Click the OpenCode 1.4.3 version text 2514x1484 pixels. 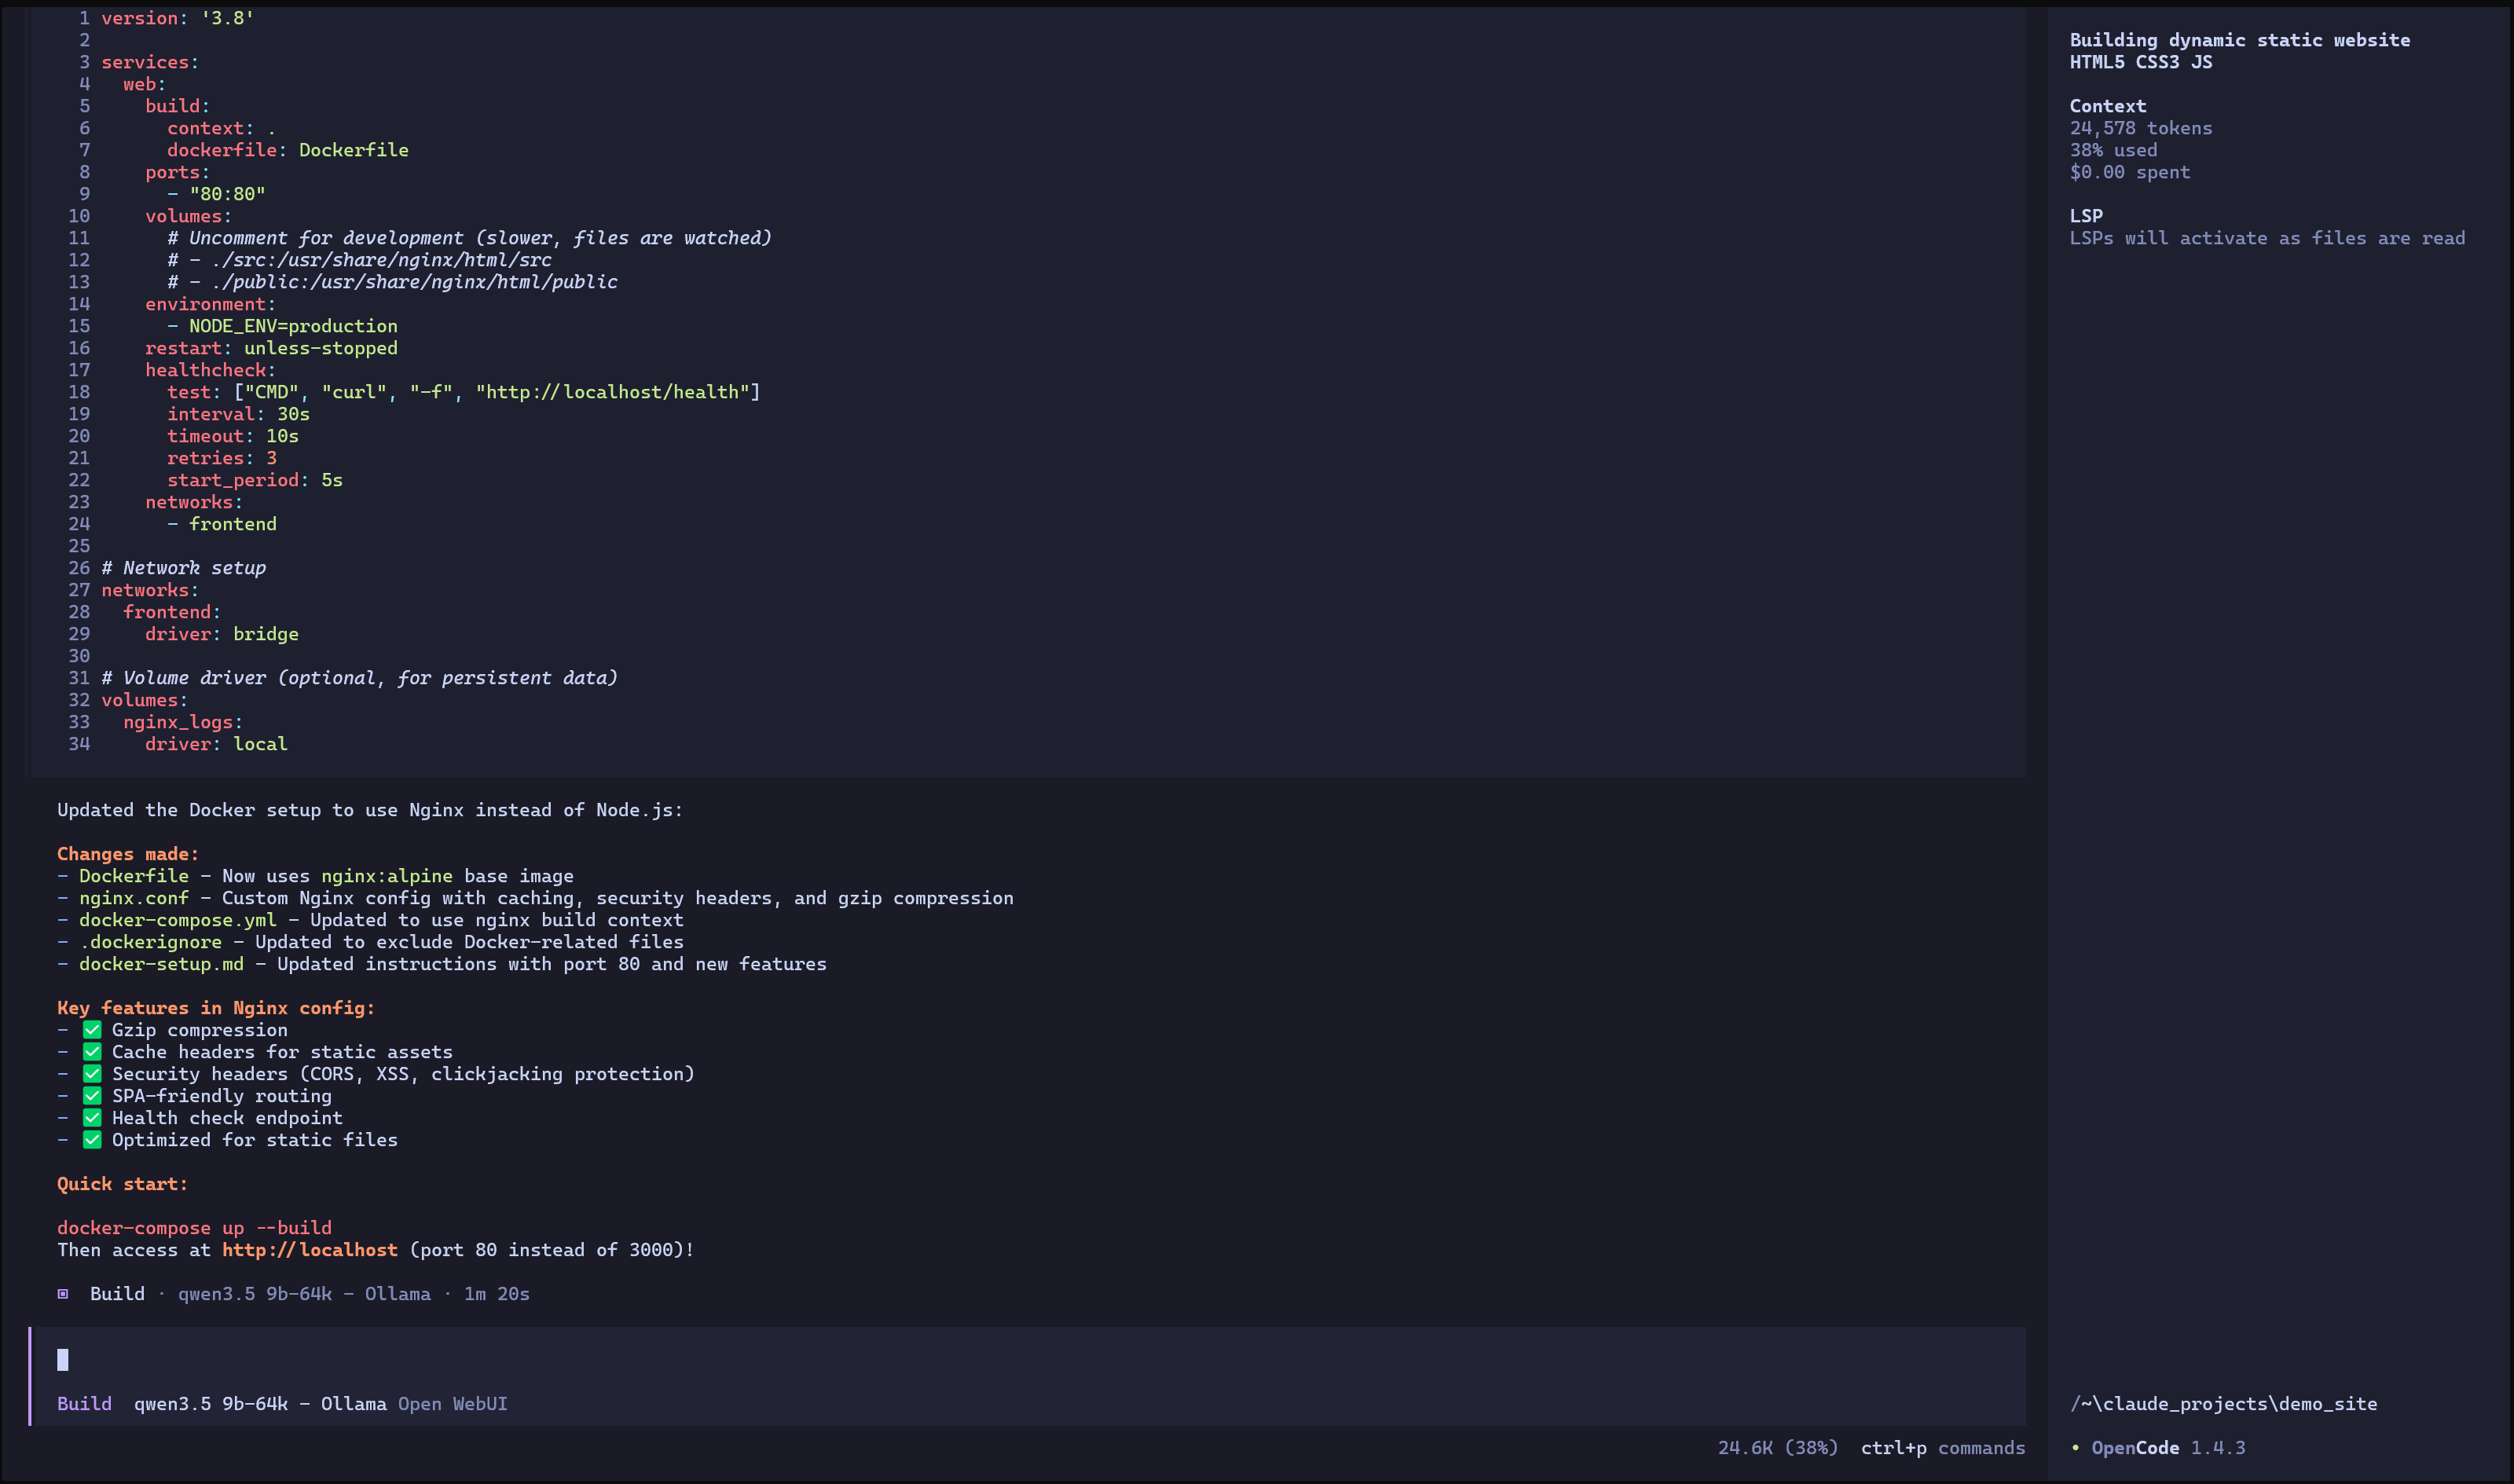(2168, 1448)
